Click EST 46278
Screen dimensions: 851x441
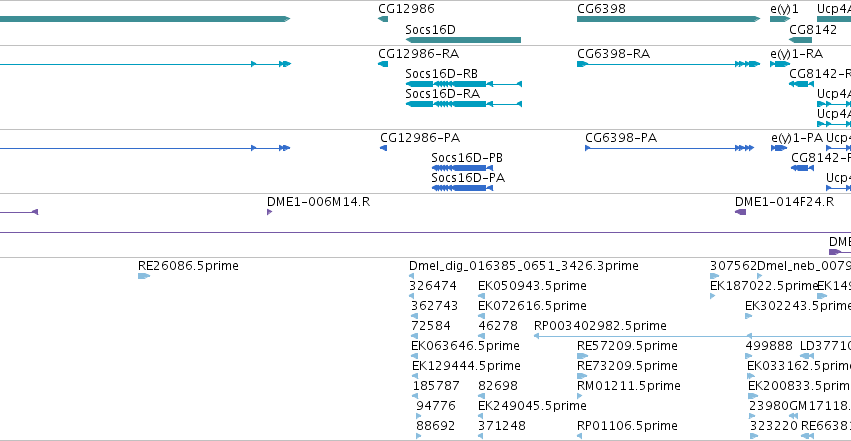pos(481,336)
